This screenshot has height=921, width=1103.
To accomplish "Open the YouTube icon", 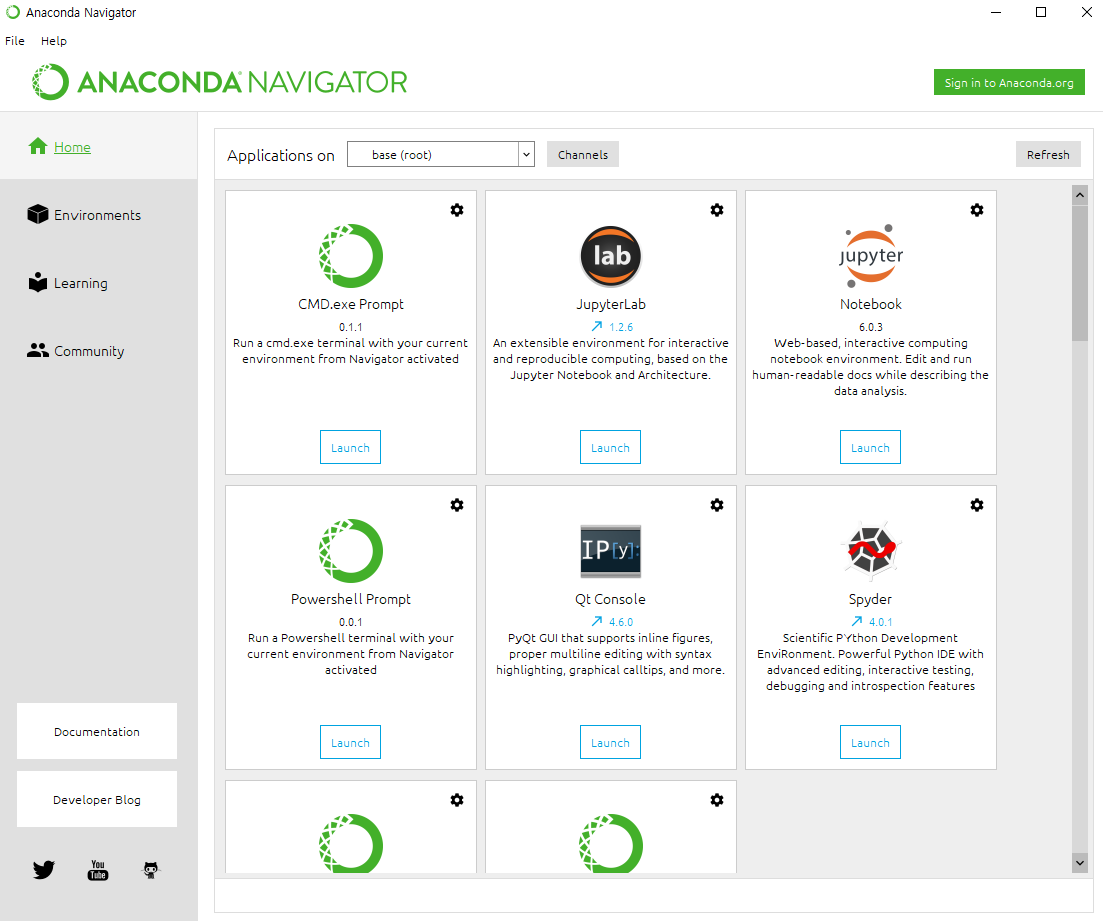I will 98,870.
